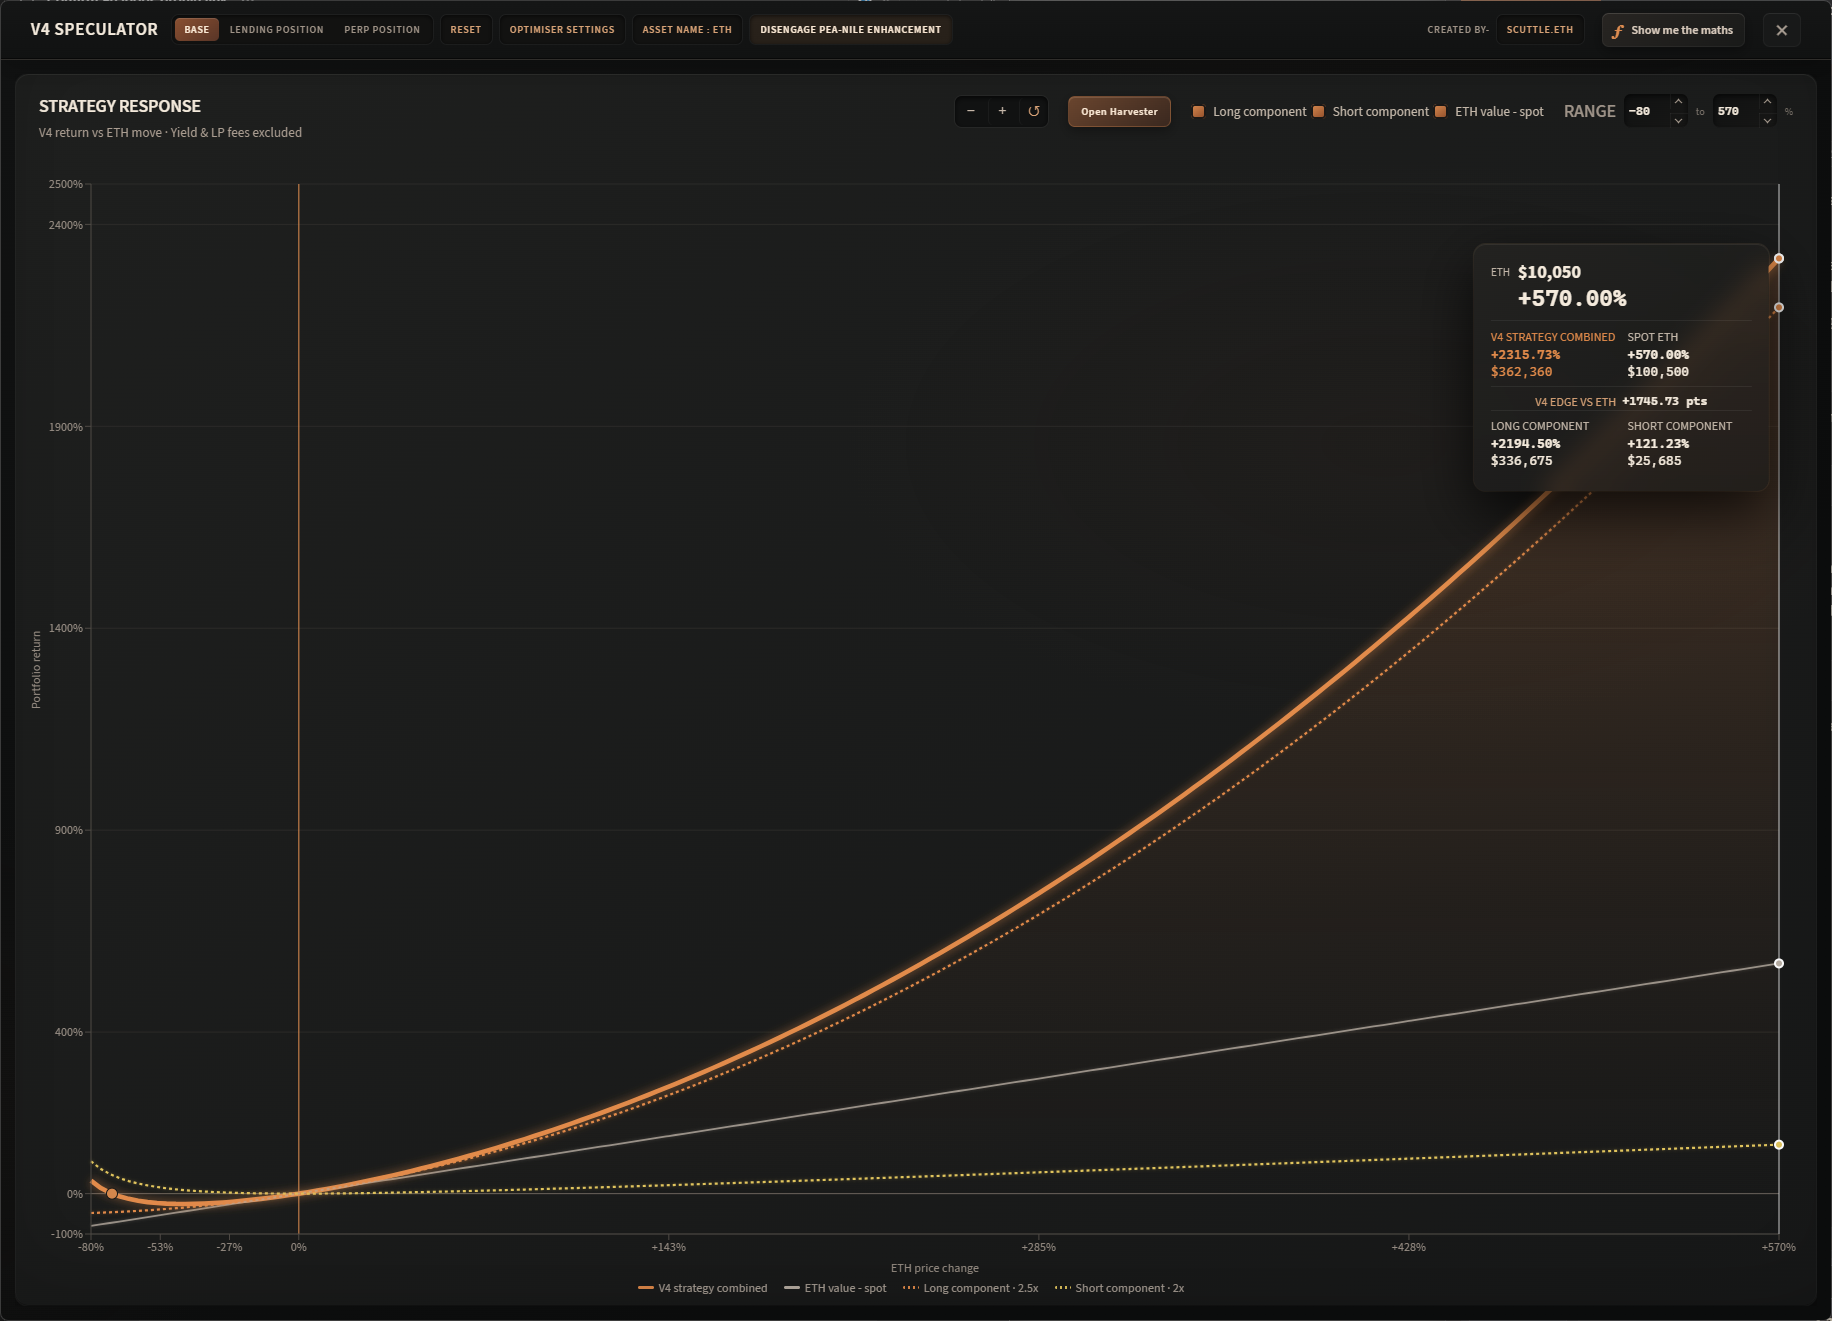Click the +1745.73 pts edge value
The image size is (1832, 1321).
pyautogui.click(x=1665, y=401)
